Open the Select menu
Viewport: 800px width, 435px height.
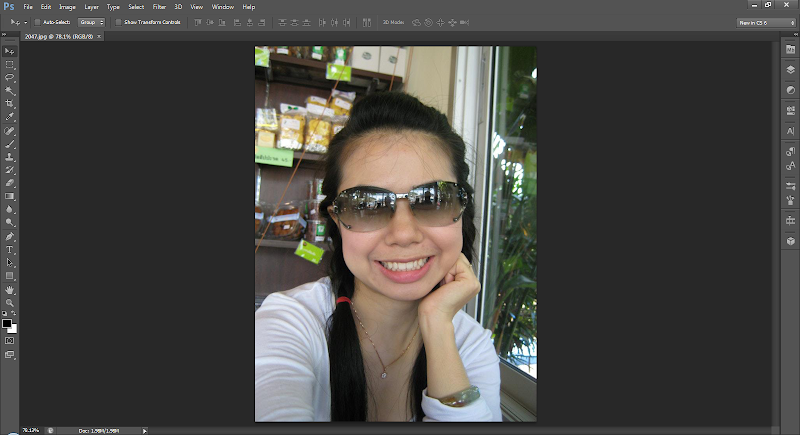(136, 7)
